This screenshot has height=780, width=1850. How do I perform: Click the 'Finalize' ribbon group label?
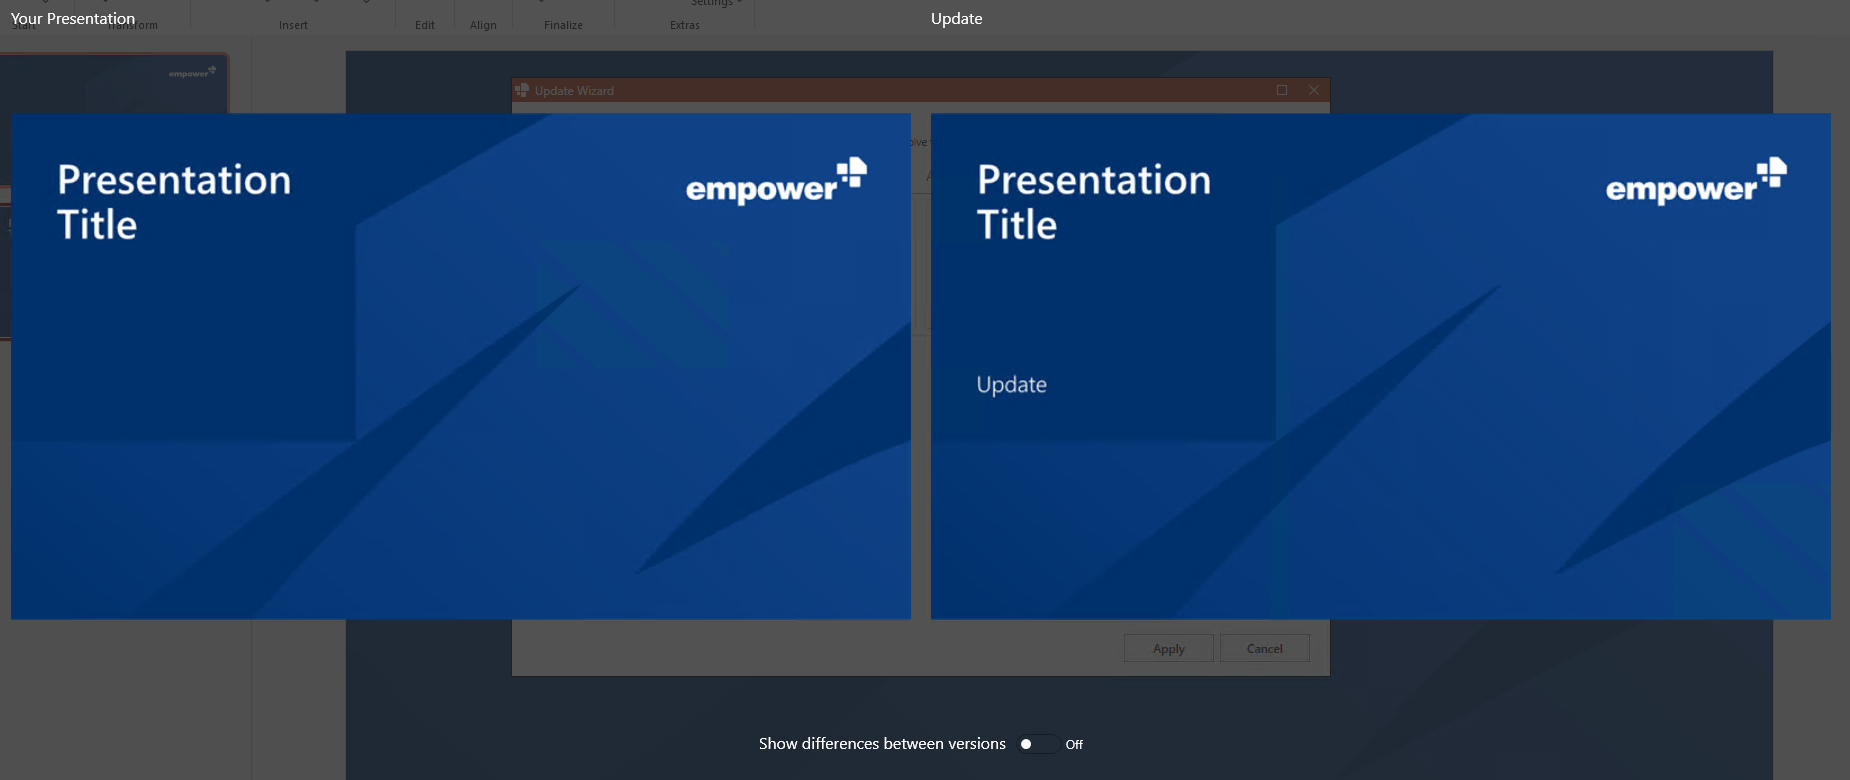[563, 25]
